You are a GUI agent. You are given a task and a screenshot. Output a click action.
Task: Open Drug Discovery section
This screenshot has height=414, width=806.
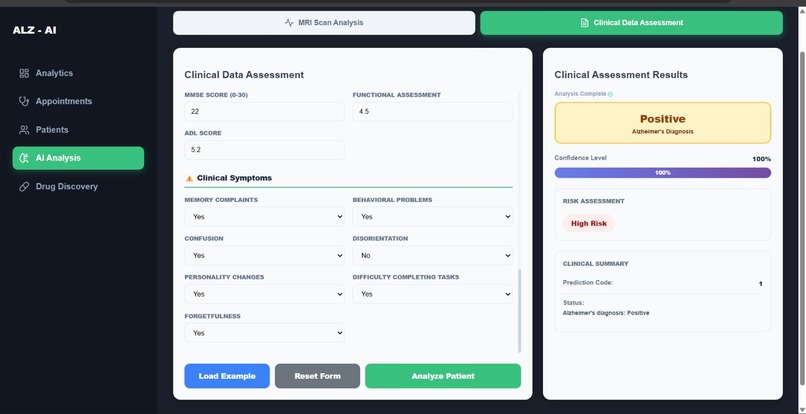[78, 187]
